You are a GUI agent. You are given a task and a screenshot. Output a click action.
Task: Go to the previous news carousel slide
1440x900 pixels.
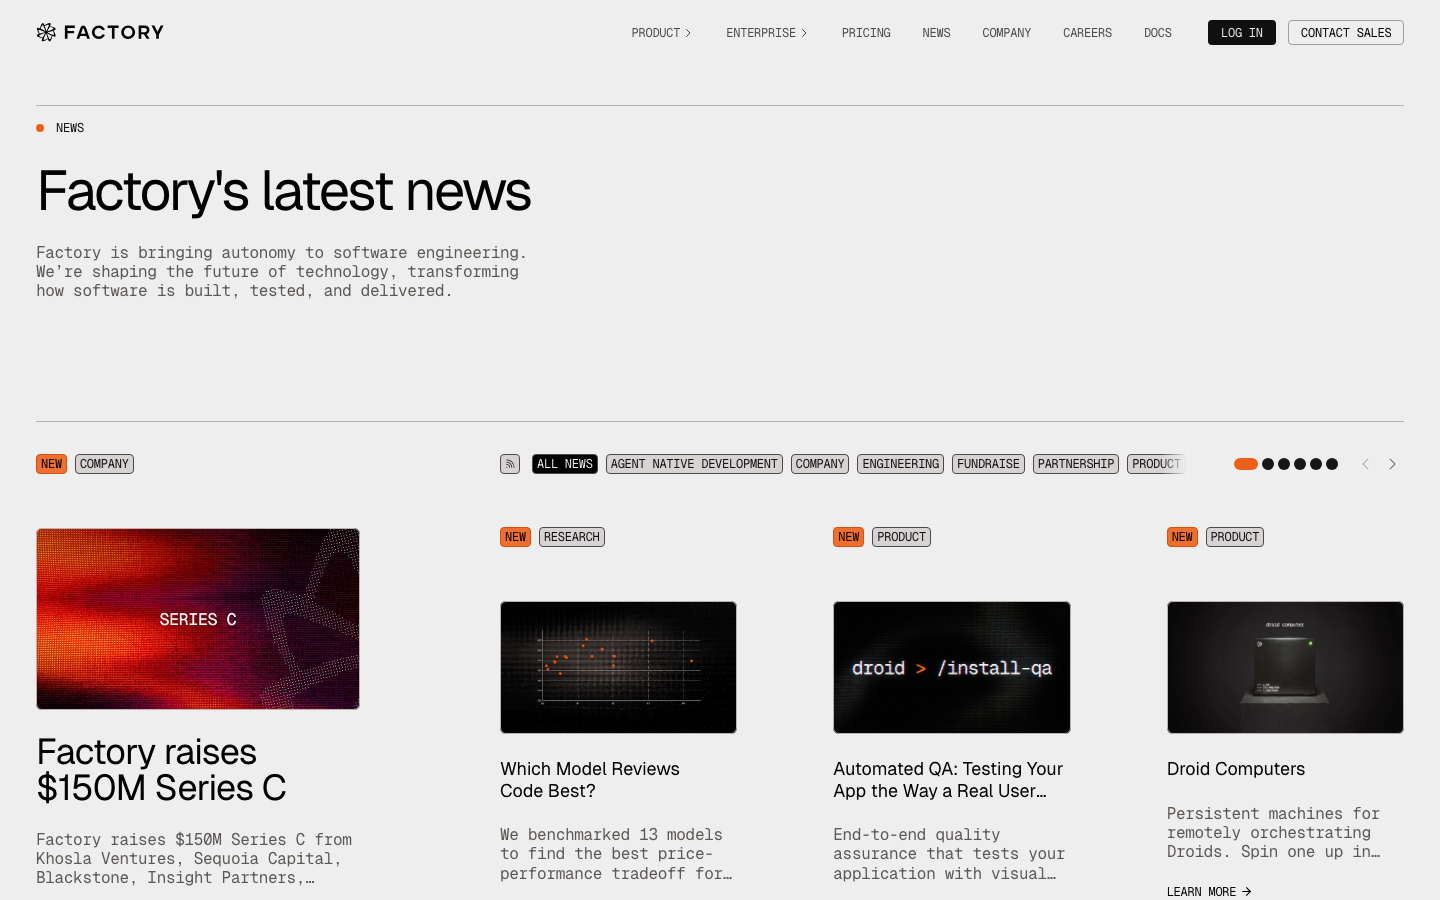(1365, 464)
